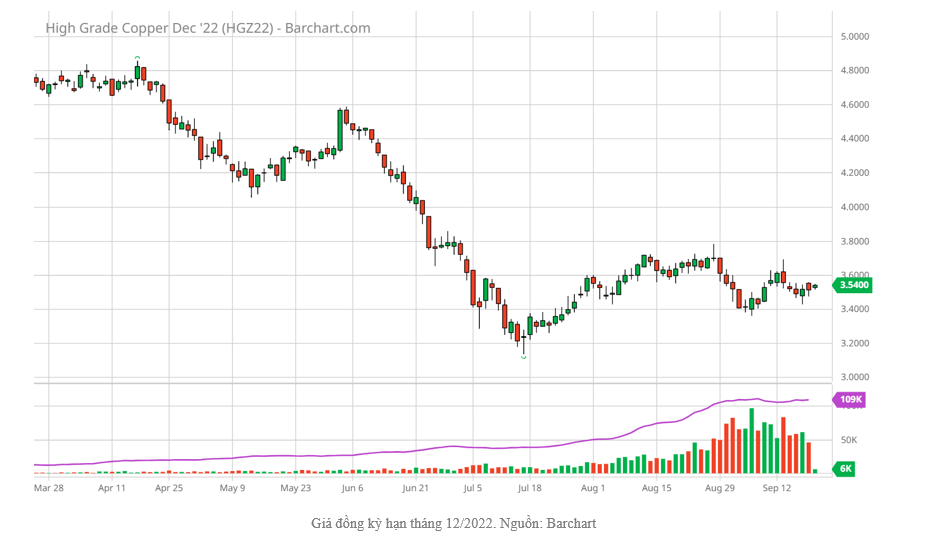The width and height of the screenshot is (929, 540).
Task: Click the green high marker above the April peak candle
Action: (x=137, y=57)
